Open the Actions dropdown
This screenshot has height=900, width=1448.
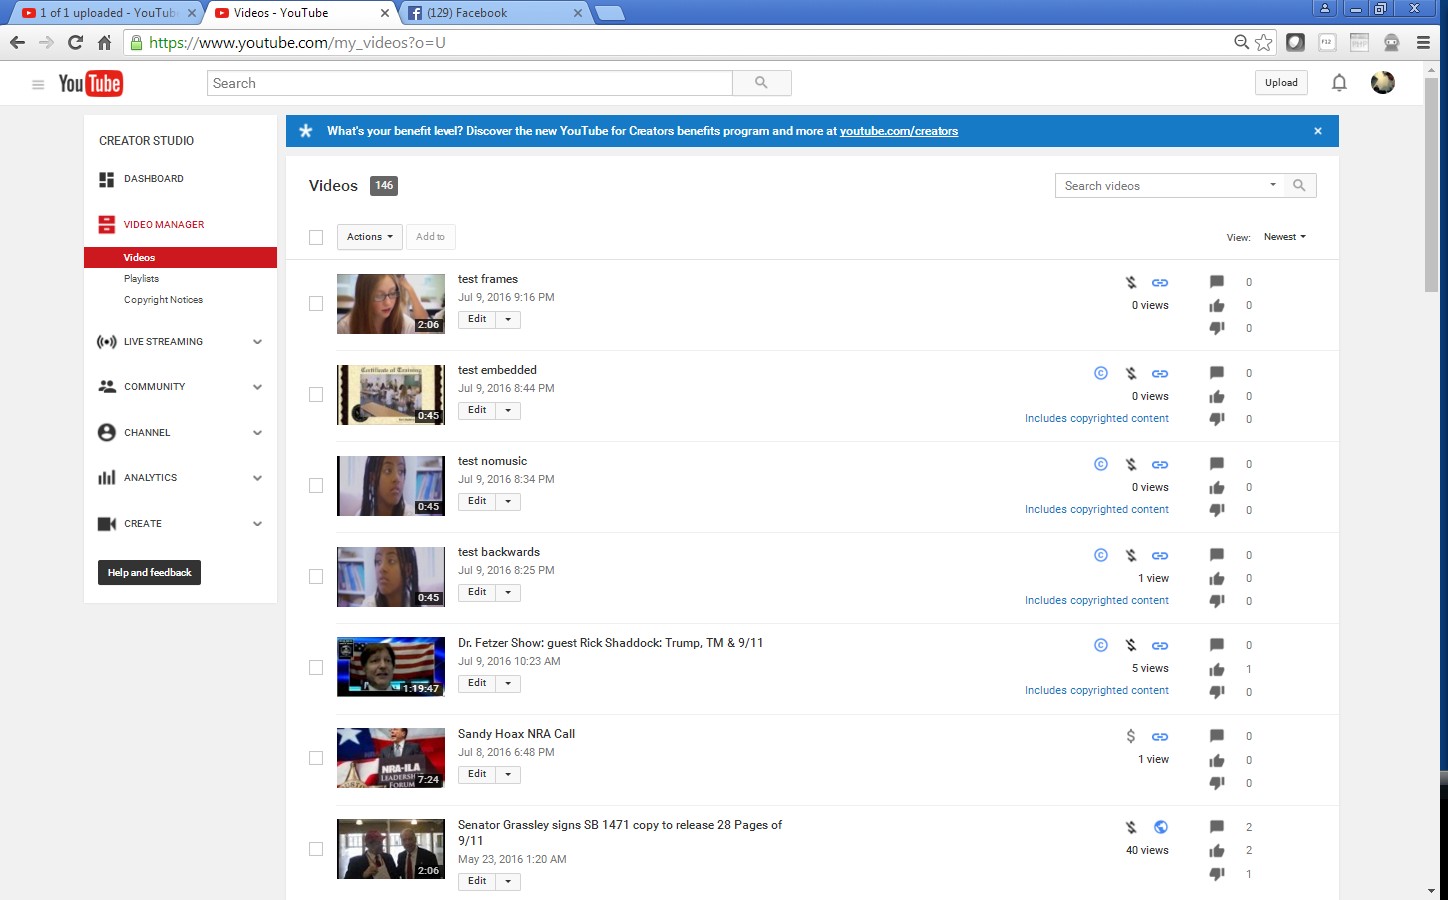pos(369,237)
